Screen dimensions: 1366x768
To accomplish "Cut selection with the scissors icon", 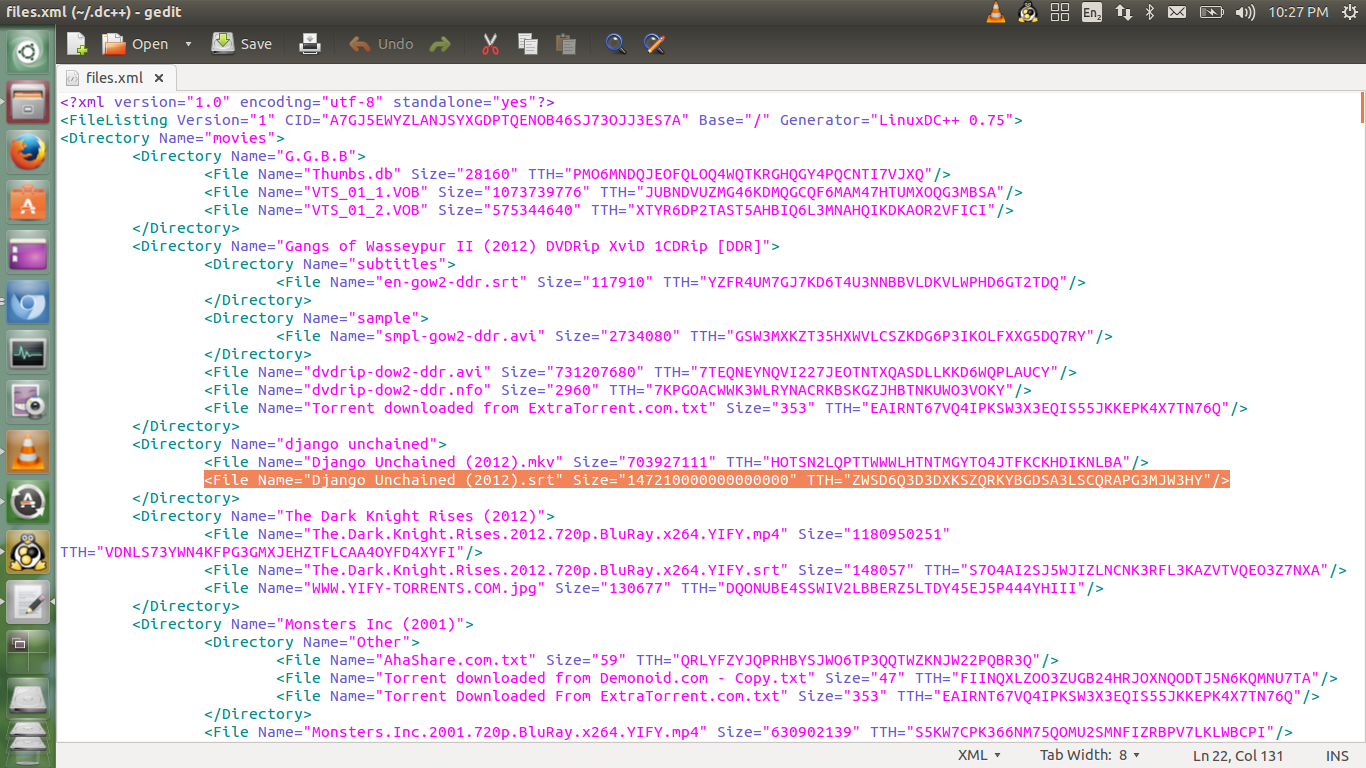I will (490, 44).
